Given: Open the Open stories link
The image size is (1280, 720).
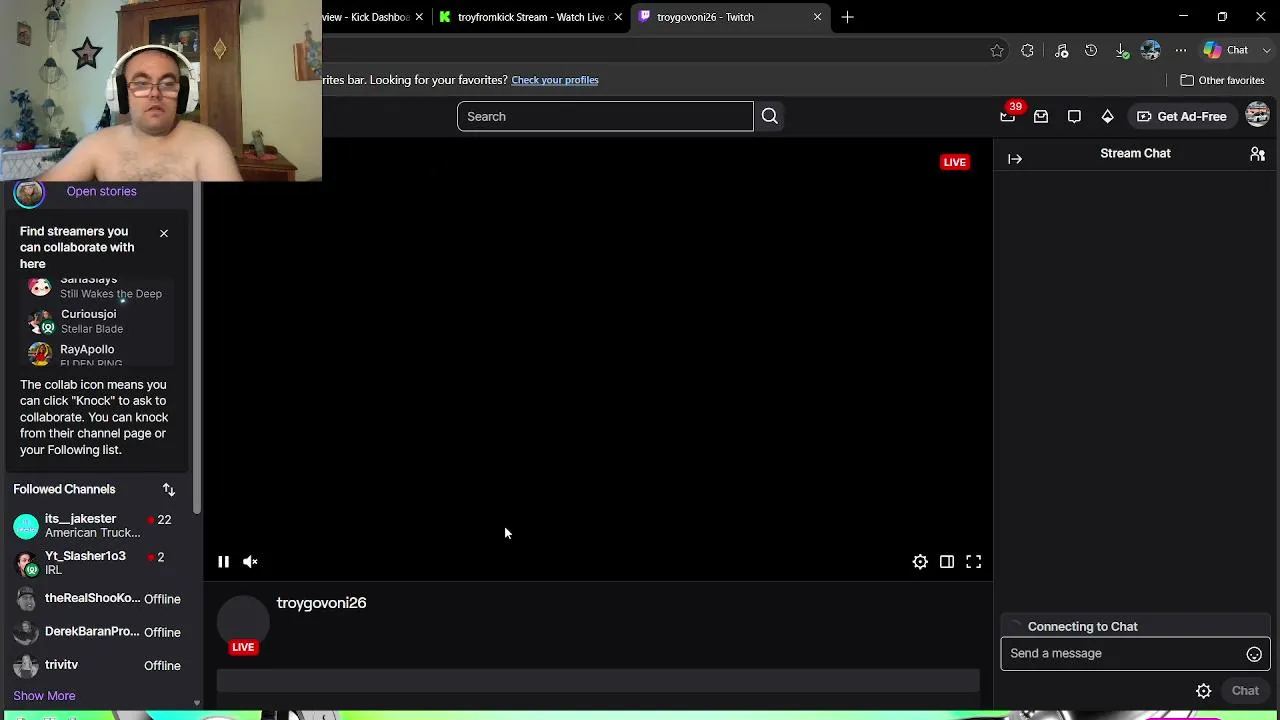Looking at the screenshot, I should click(x=101, y=191).
